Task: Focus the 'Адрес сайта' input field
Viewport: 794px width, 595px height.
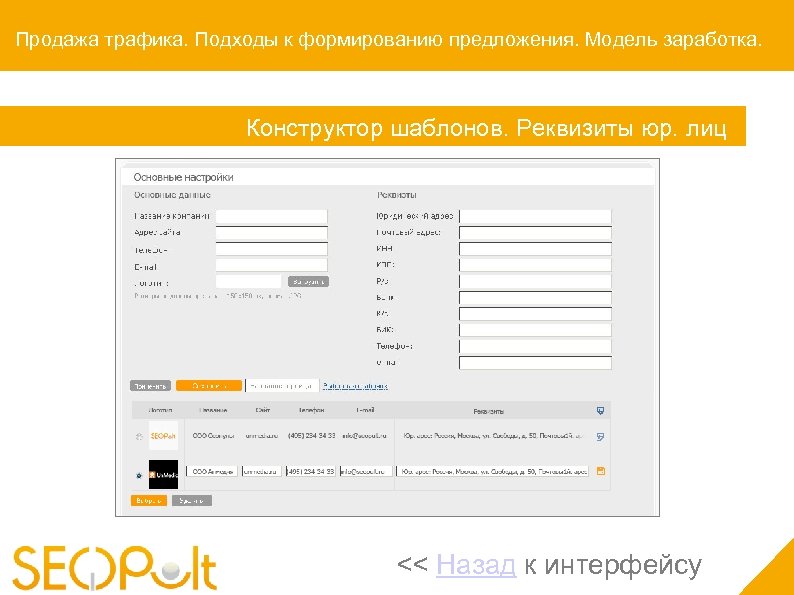Action: click(271, 233)
